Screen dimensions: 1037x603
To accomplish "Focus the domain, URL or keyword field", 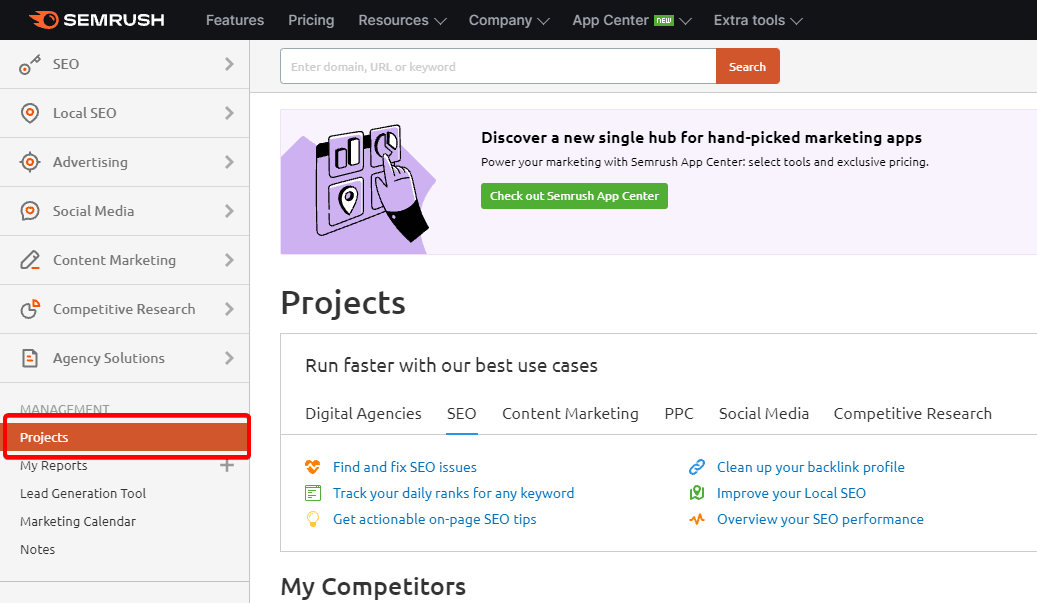I will [x=498, y=66].
